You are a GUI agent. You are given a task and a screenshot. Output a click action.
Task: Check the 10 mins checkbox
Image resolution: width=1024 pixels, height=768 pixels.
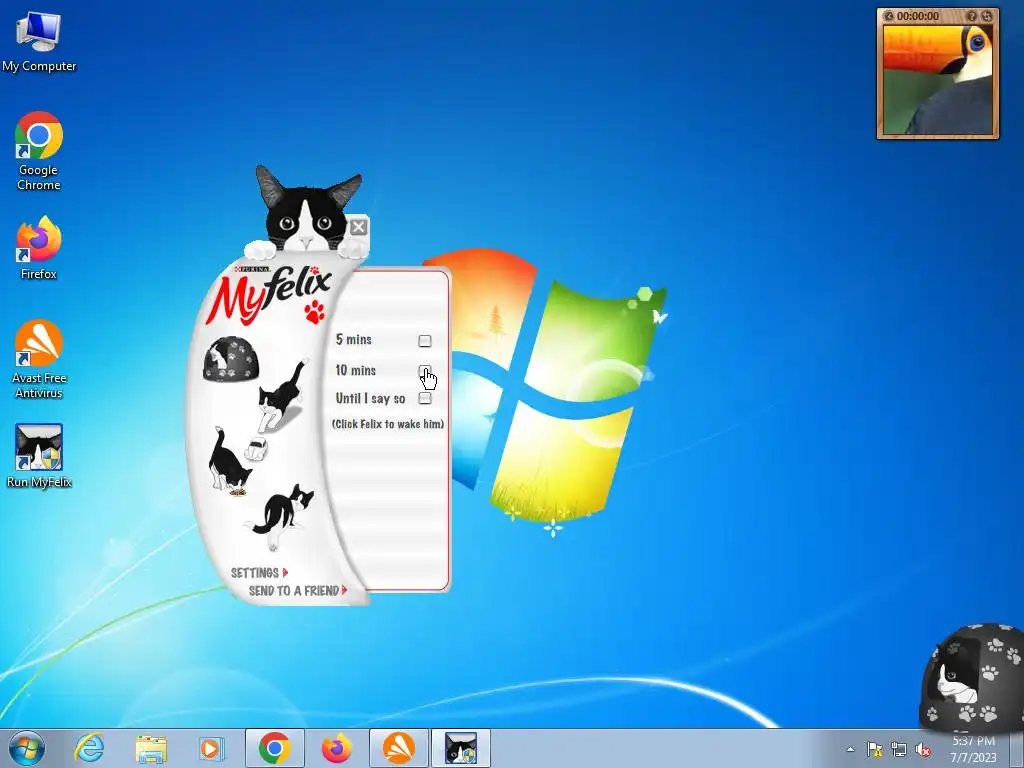point(424,371)
